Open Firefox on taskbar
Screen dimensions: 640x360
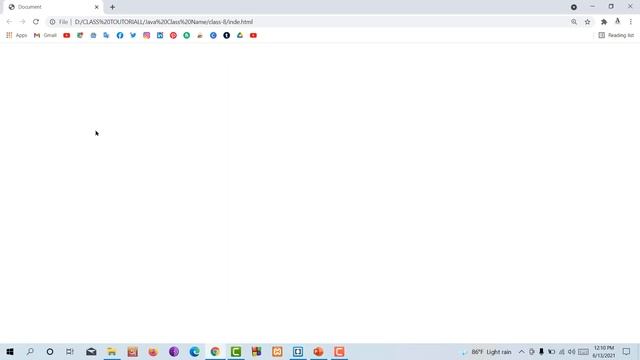153,351
